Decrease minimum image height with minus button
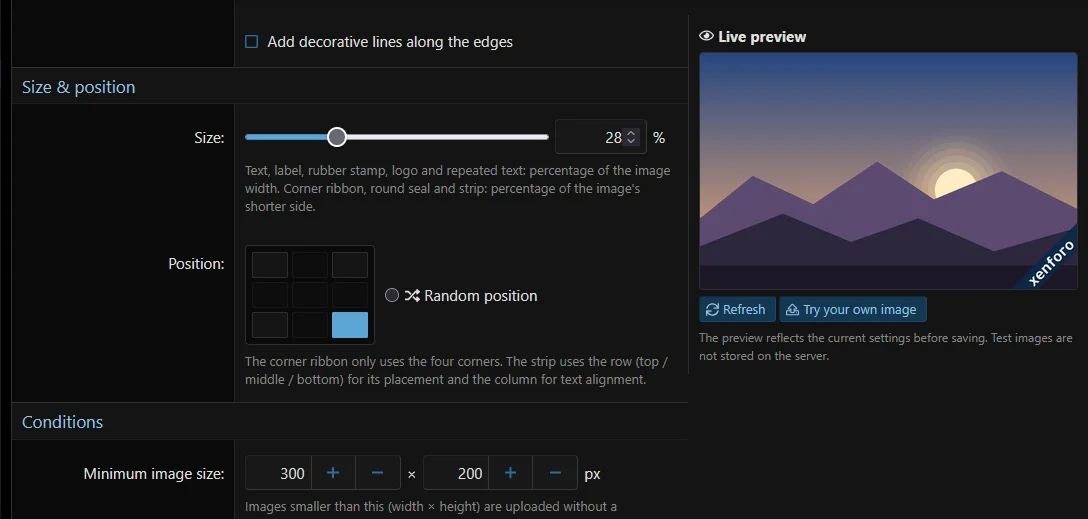 (x=555, y=473)
